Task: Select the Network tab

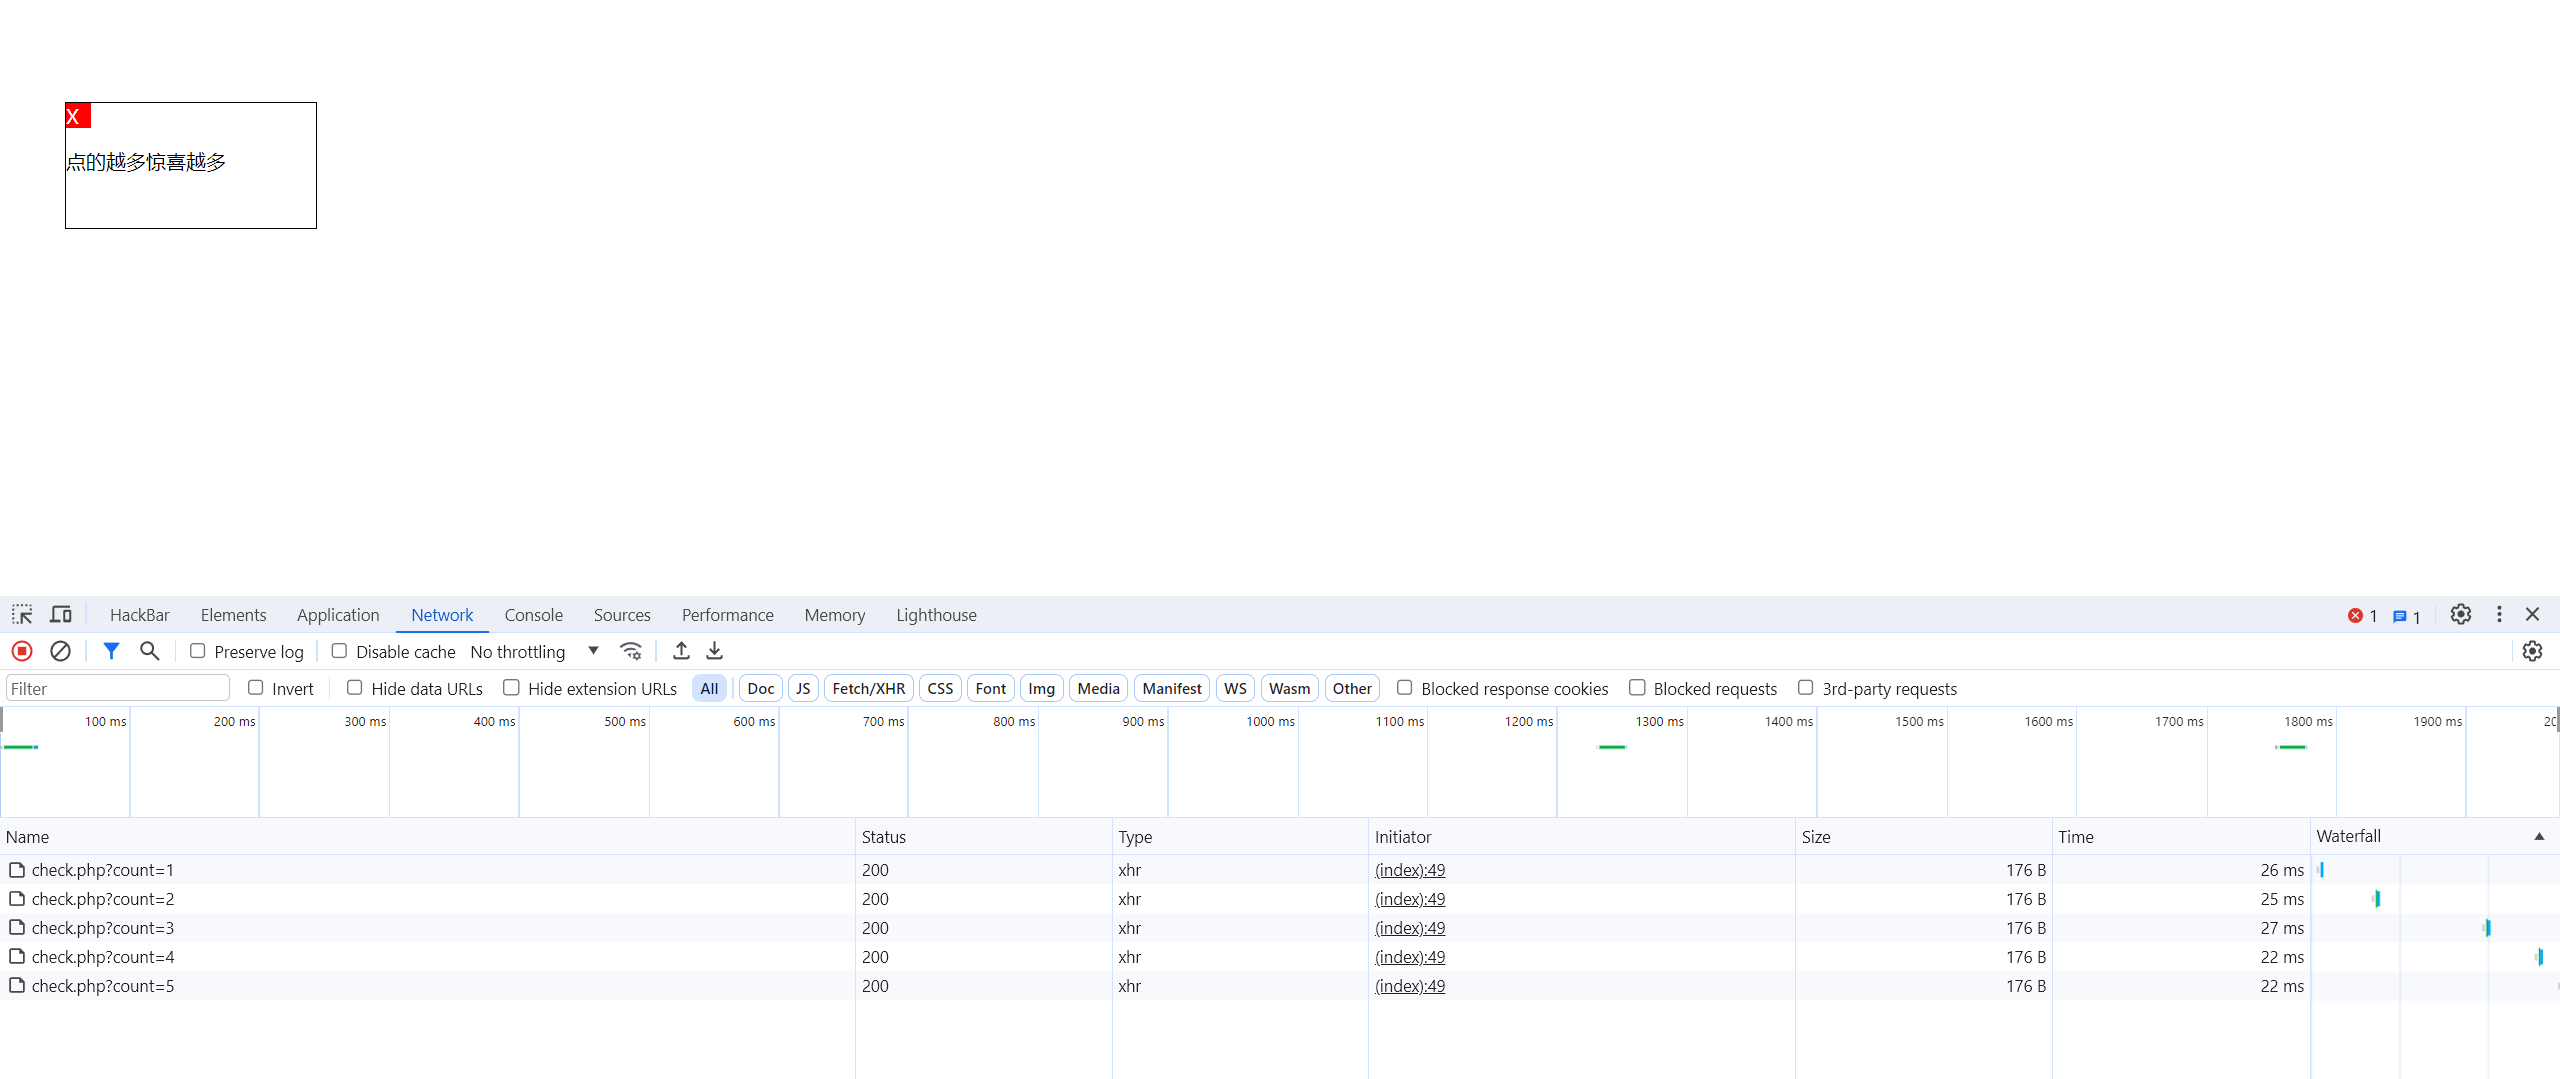Action: coord(442,615)
